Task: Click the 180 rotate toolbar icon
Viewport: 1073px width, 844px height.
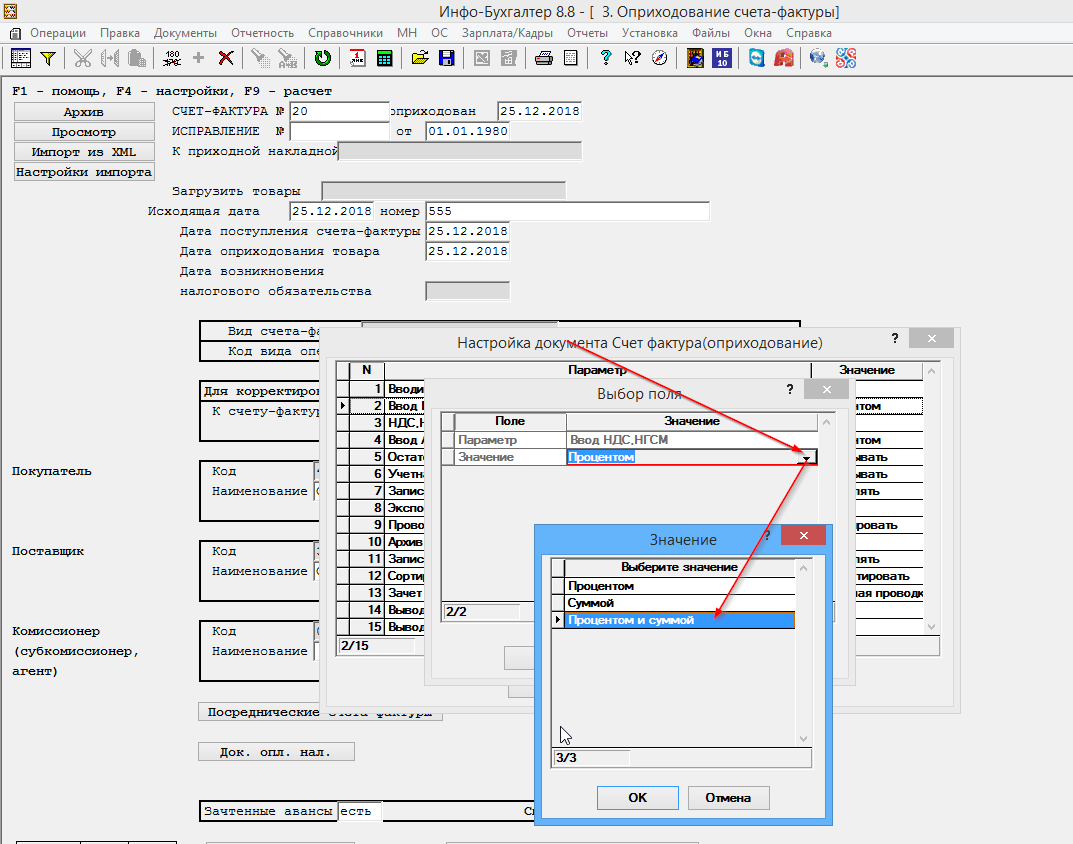Action: 172,58
